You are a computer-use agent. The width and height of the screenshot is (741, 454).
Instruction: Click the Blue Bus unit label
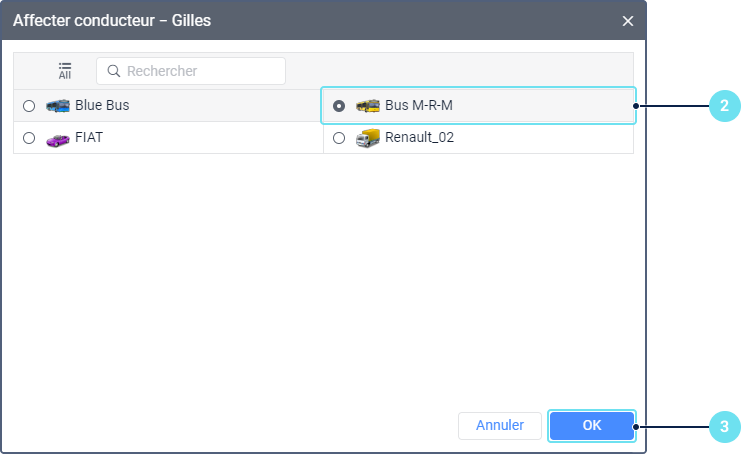click(102, 105)
